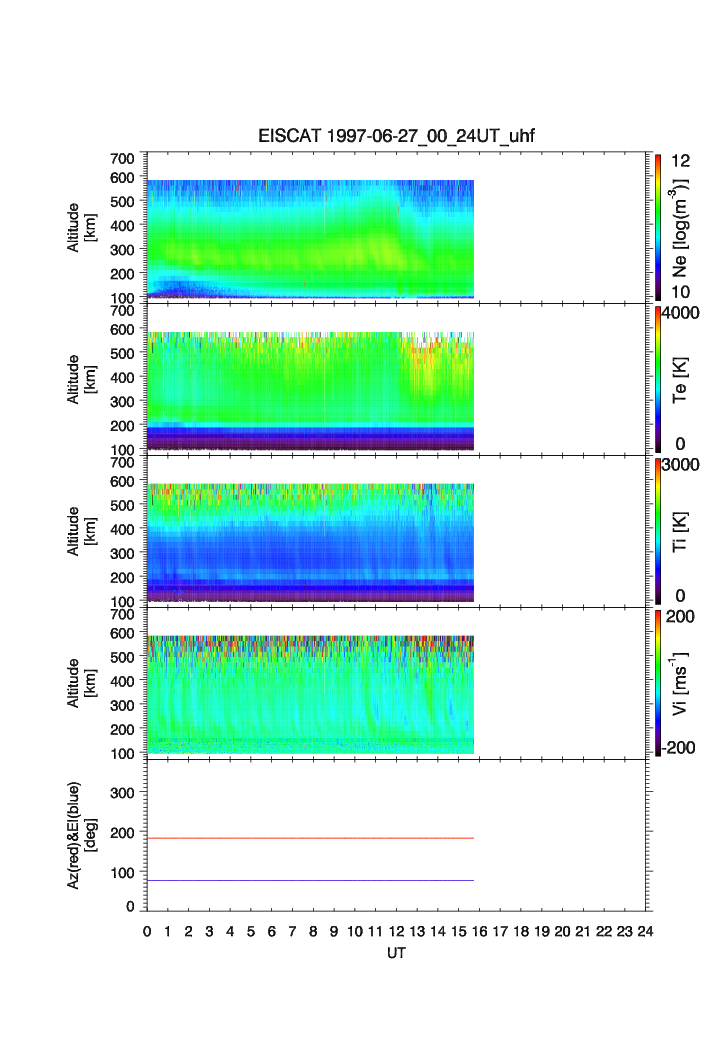This screenshot has height=1063, width=708.
Task: Click the 3000 maximum on the Ti scale
Action: (681, 464)
